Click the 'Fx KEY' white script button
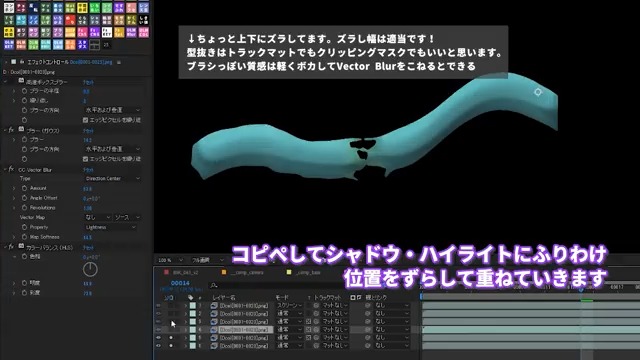640x360 pixels. [x=107, y=32]
